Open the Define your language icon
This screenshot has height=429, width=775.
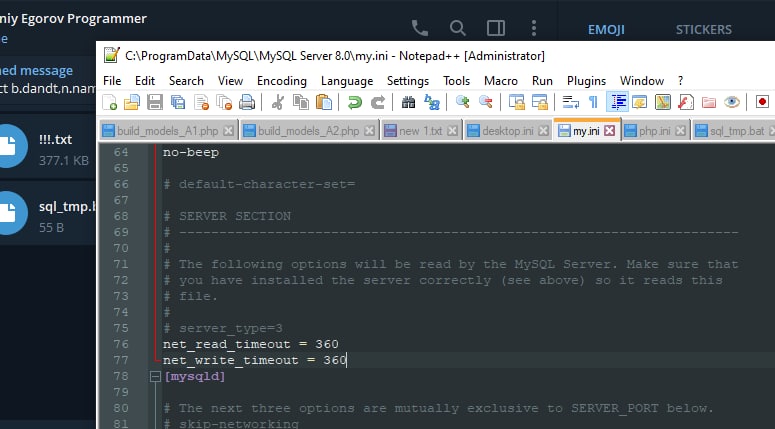click(640, 102)
